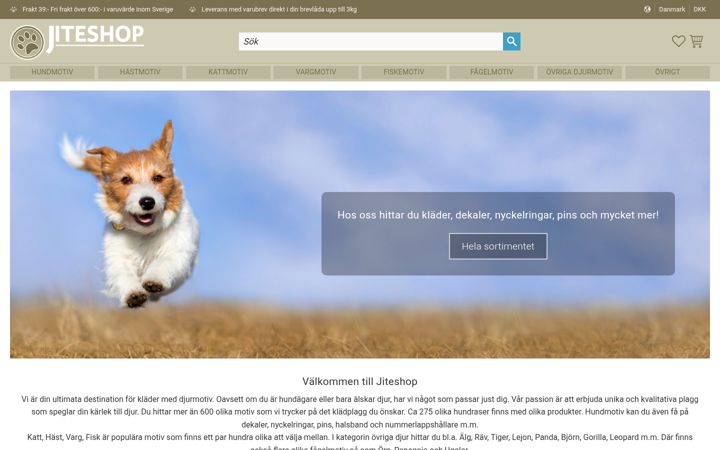Click the paw icon beside Frakt 39:-
The width and height of the screenshot is (720, 450).
[x=13, y=9]
